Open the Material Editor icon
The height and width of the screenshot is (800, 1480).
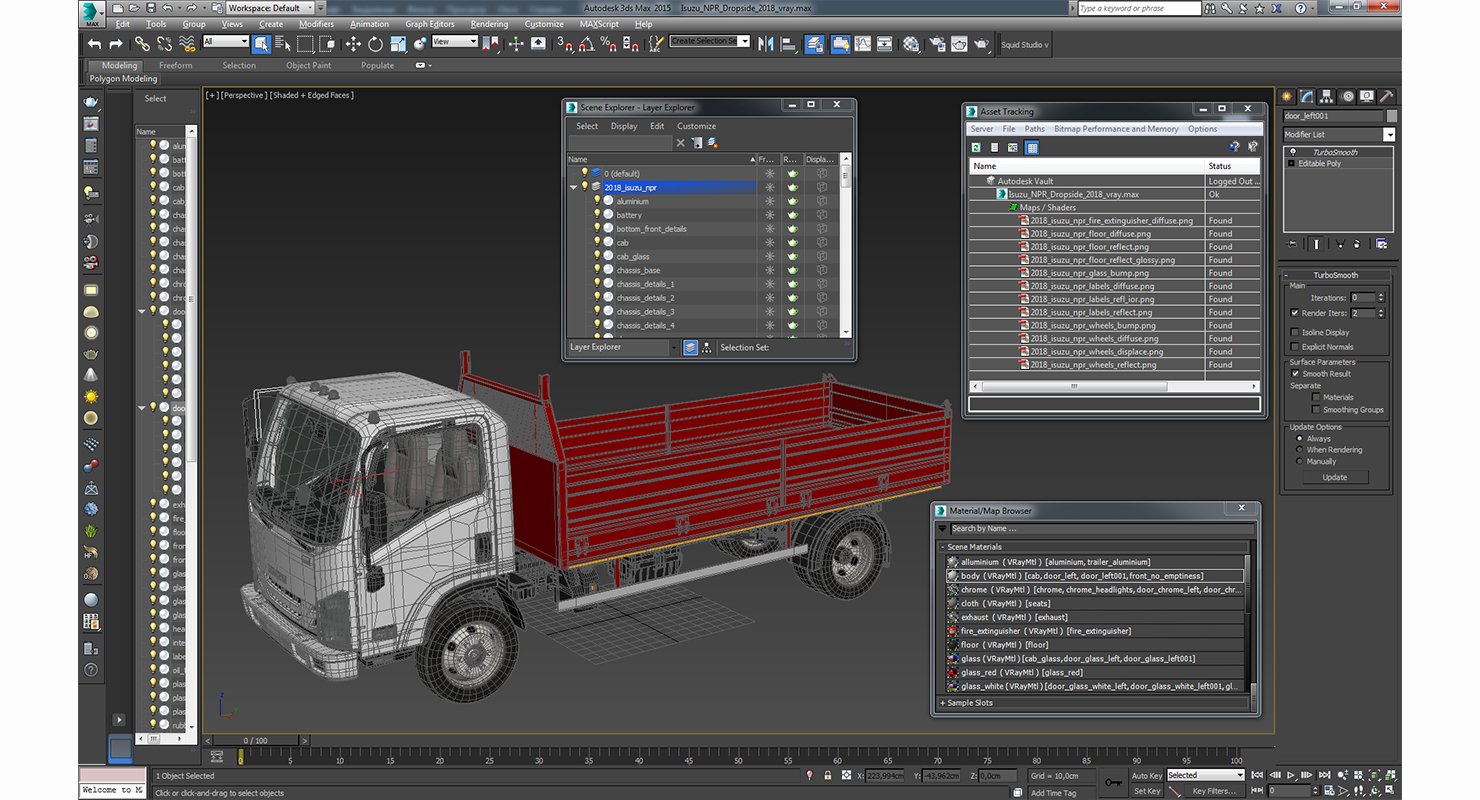click(x=911, y=44)
